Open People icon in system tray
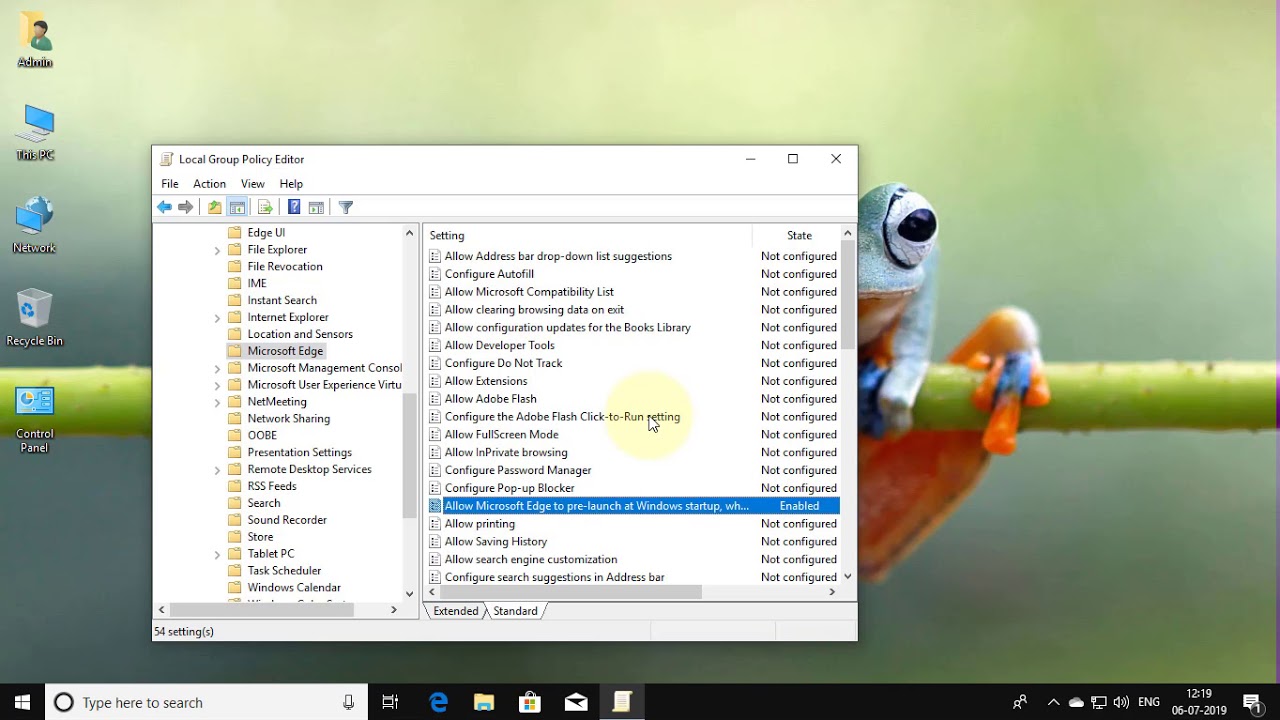 [x=1020, y=702]
